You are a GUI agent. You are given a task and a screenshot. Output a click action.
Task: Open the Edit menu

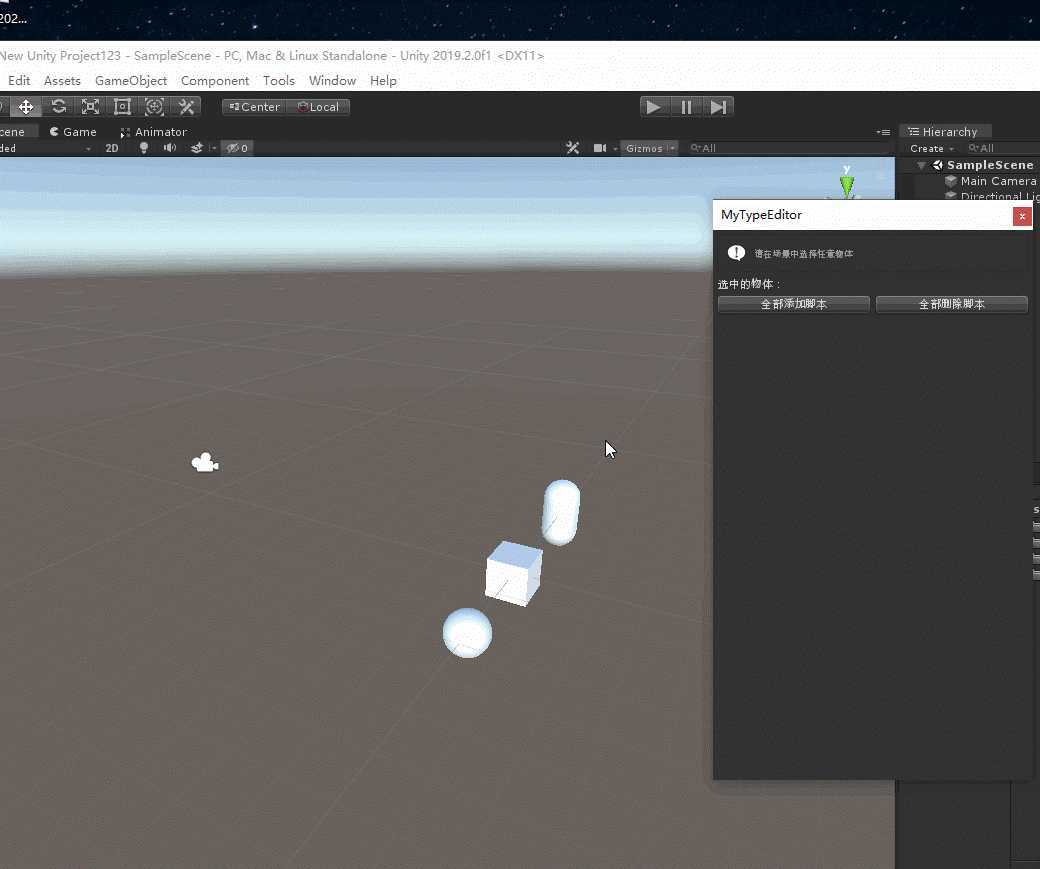click(x=19, y=80)
